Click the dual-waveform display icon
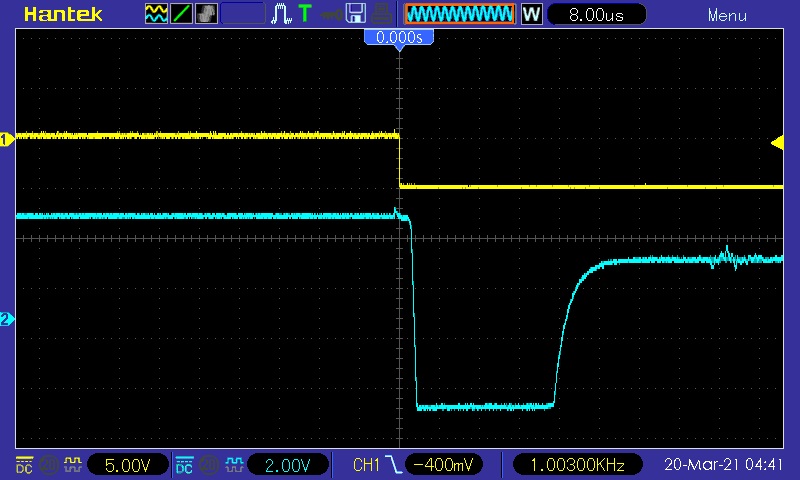This screenshot has width=800, height=480. 157,14
